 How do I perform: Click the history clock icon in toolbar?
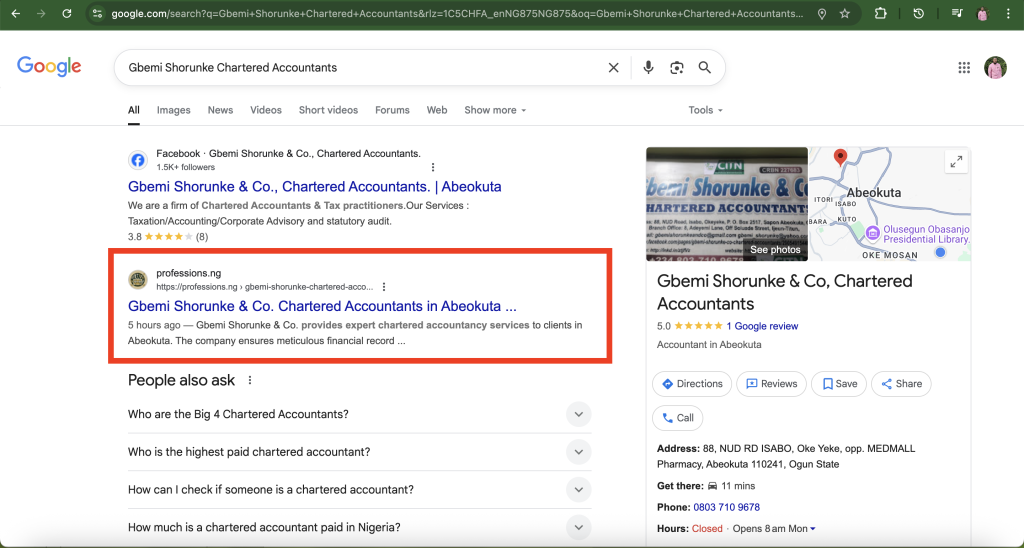pos(919,13)
